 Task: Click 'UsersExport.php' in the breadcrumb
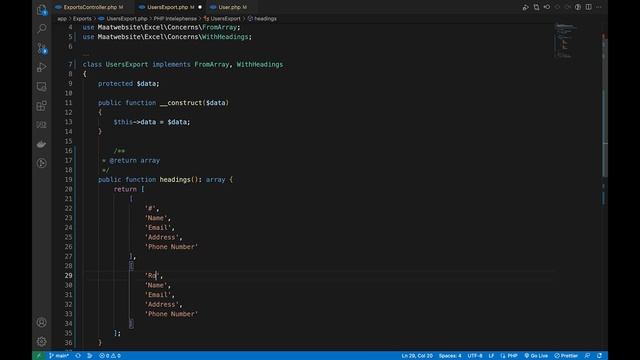click(x=127, y=19)
